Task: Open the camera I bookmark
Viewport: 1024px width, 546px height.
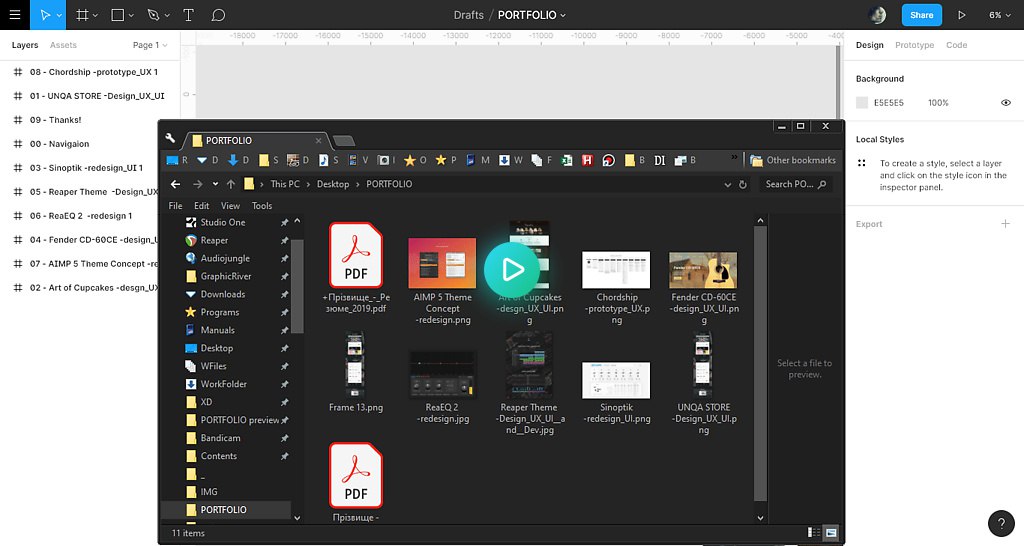Action: (387, 160)
